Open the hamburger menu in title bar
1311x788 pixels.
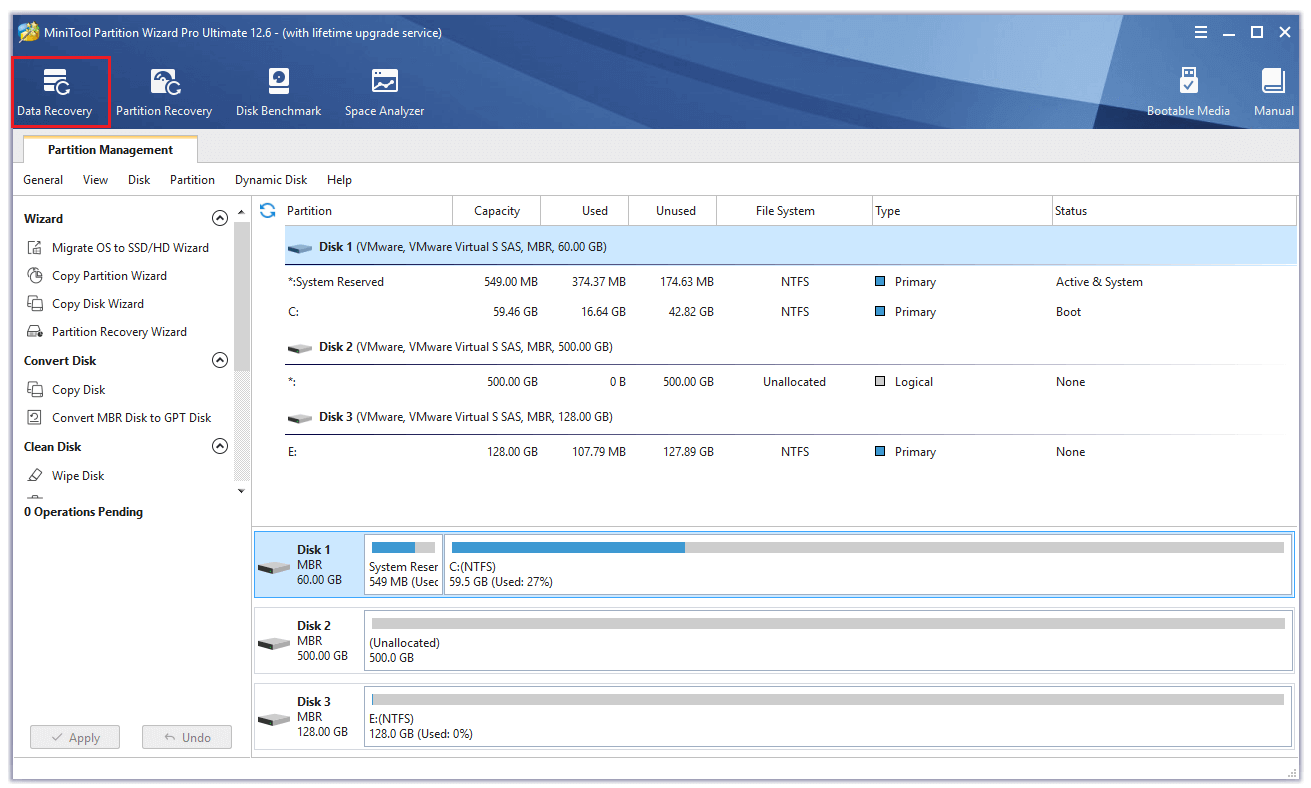point(1201,32)
